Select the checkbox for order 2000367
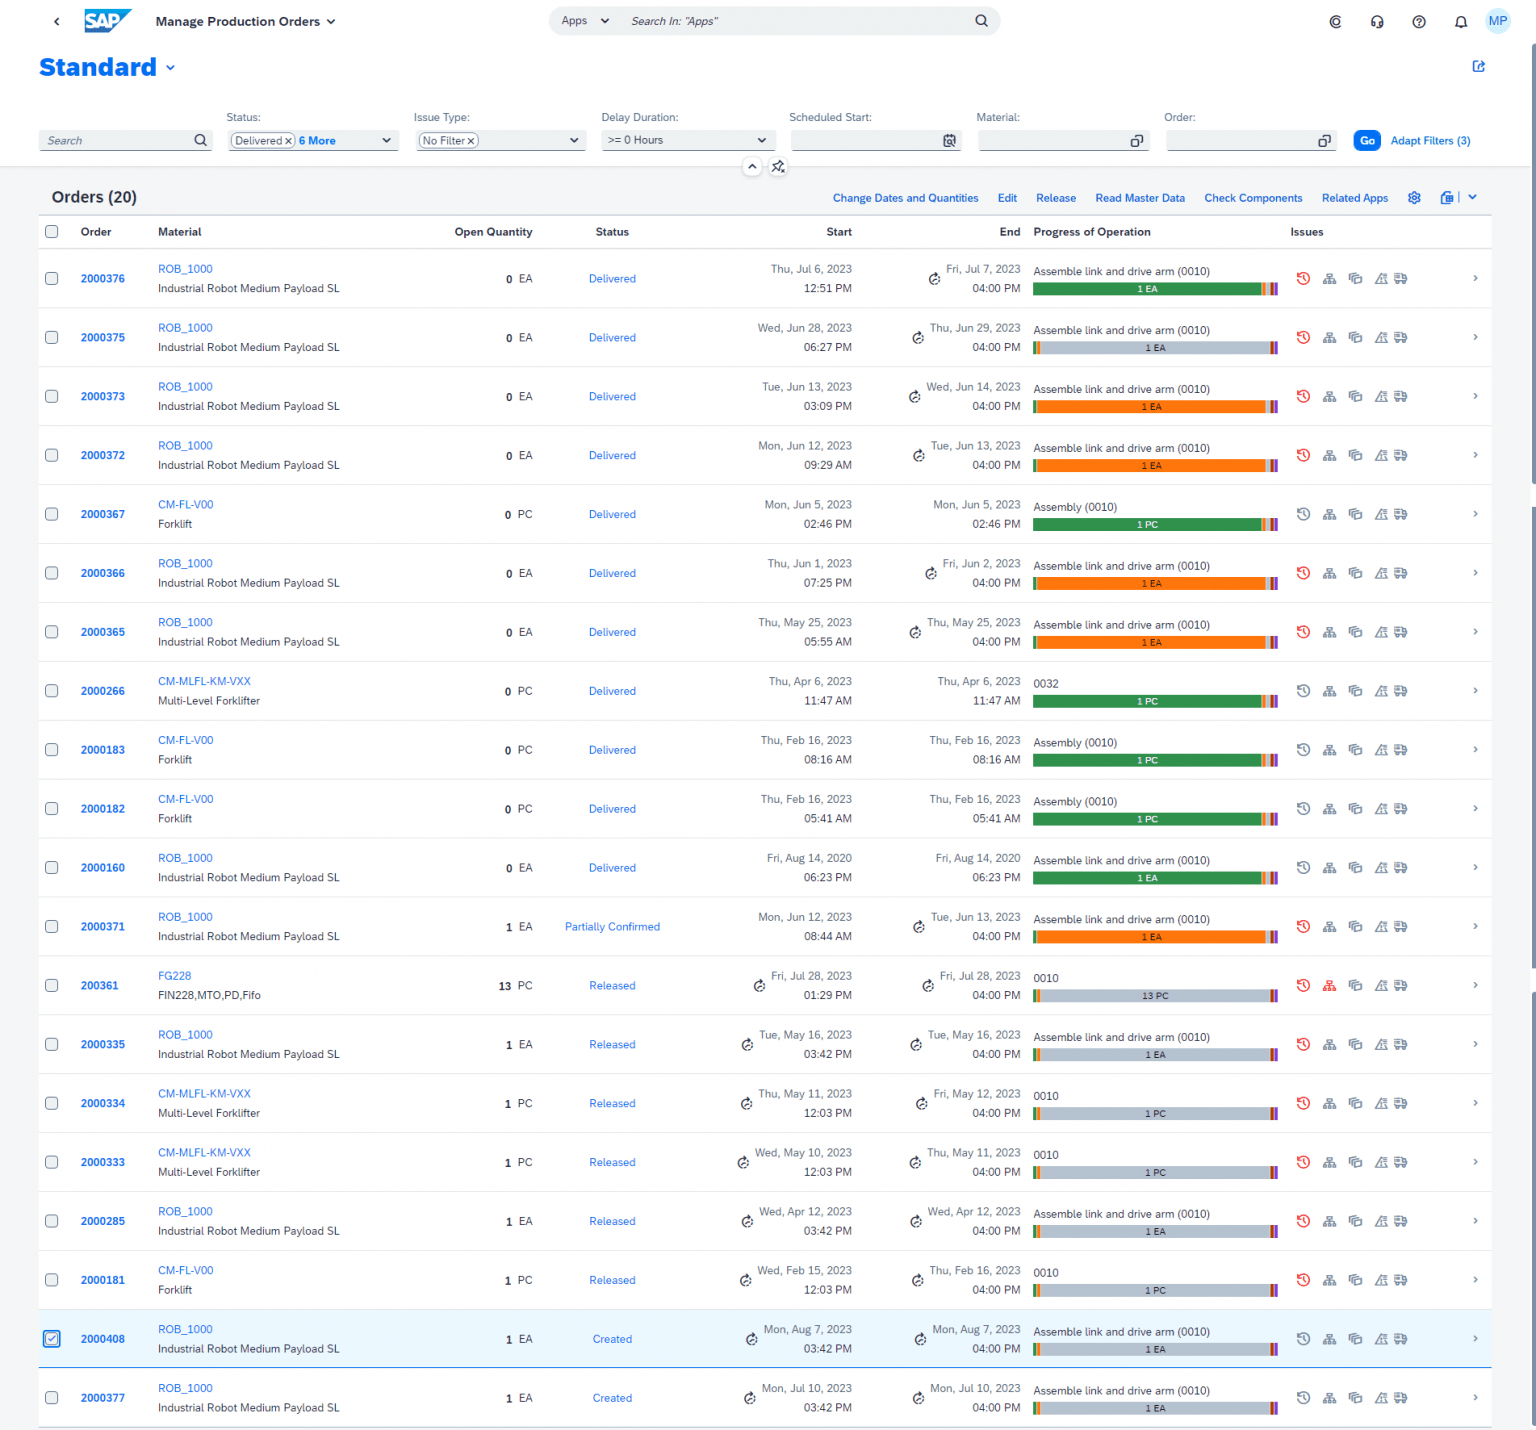 pos(51,514)
